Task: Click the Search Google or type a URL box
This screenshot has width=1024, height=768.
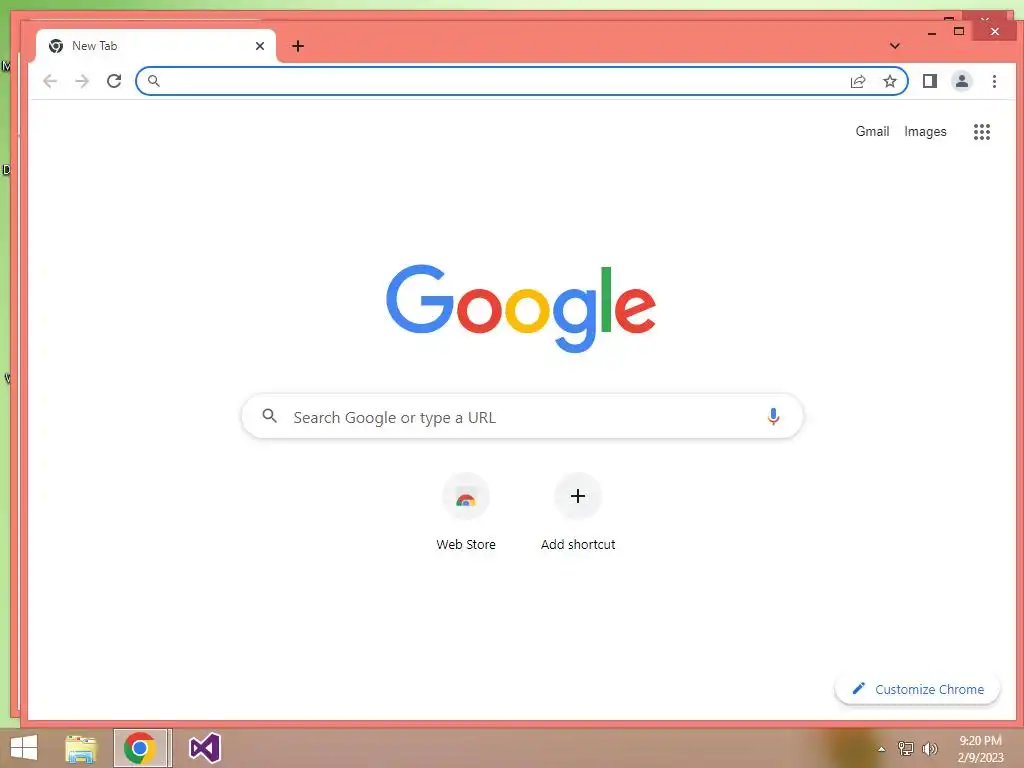Action: (x=522, y=417)
